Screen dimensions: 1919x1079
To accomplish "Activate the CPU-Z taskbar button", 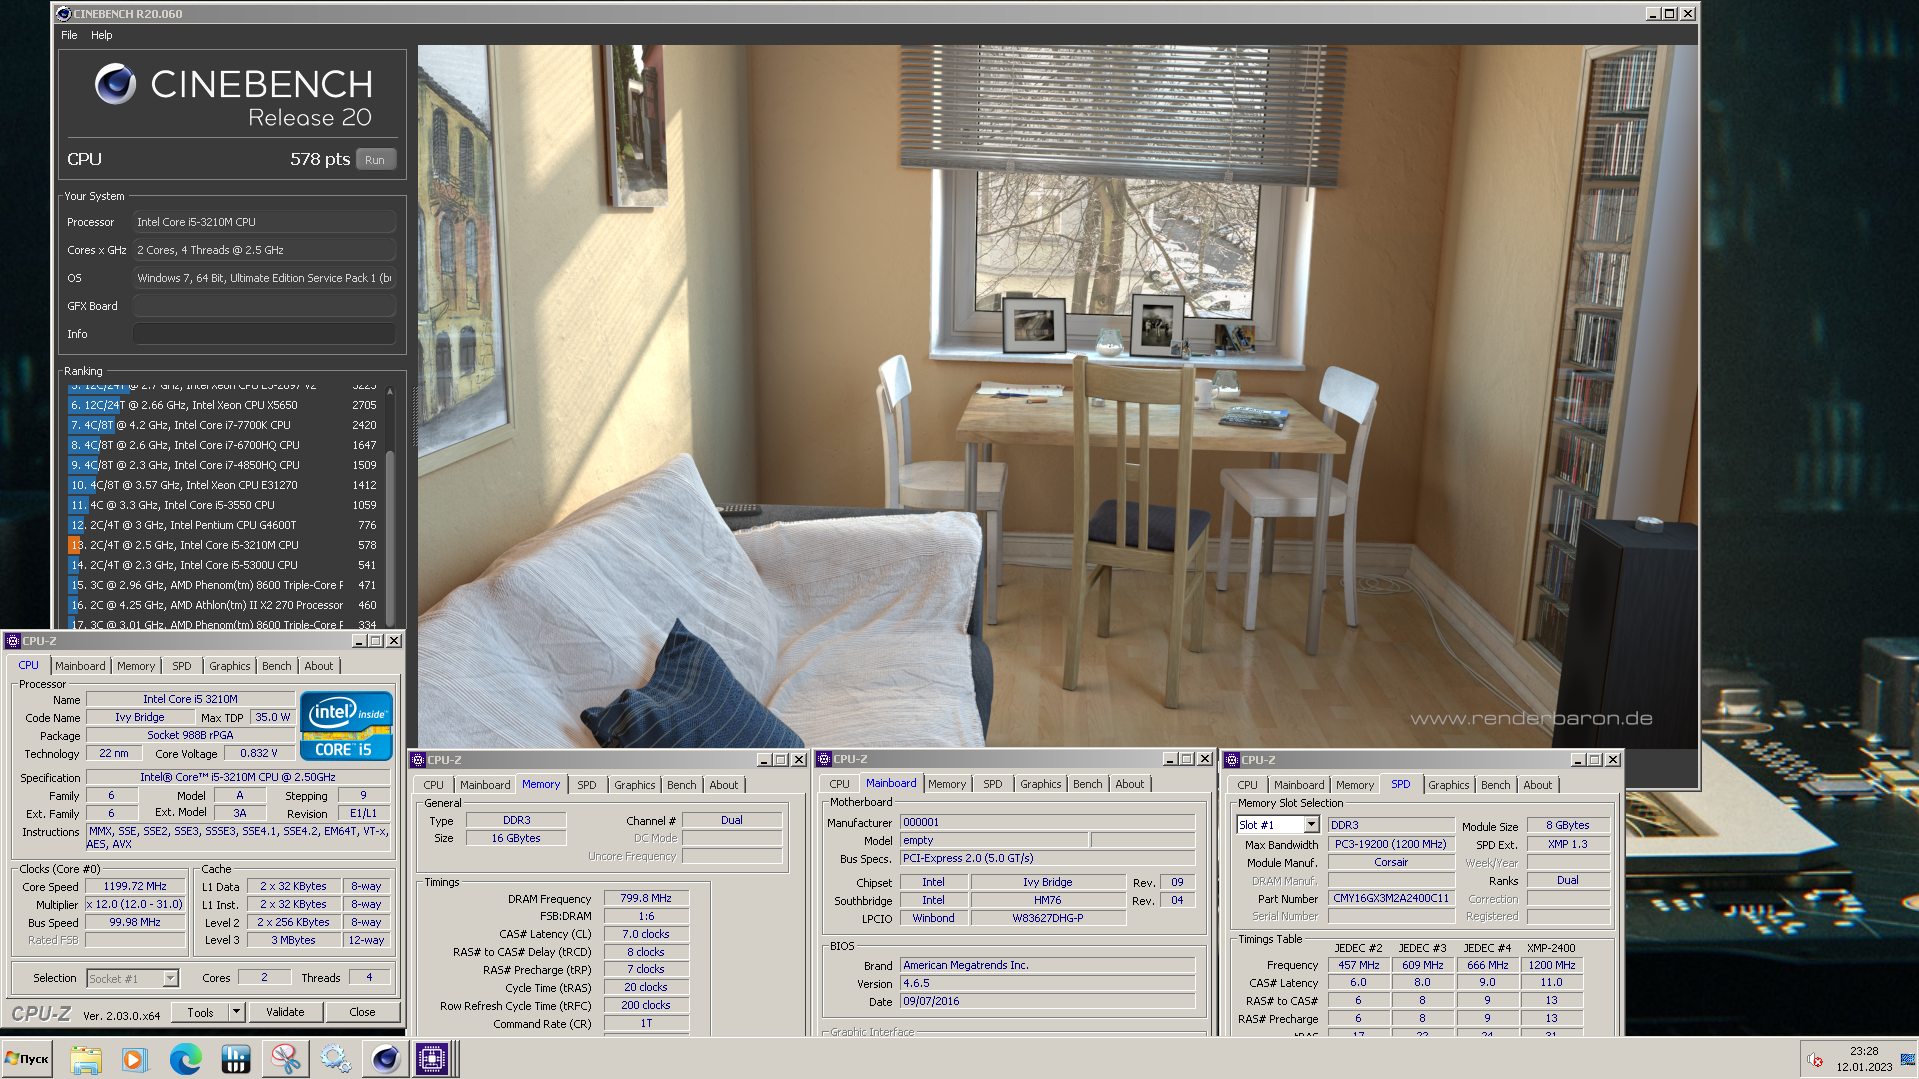I will coord(433,1058).
